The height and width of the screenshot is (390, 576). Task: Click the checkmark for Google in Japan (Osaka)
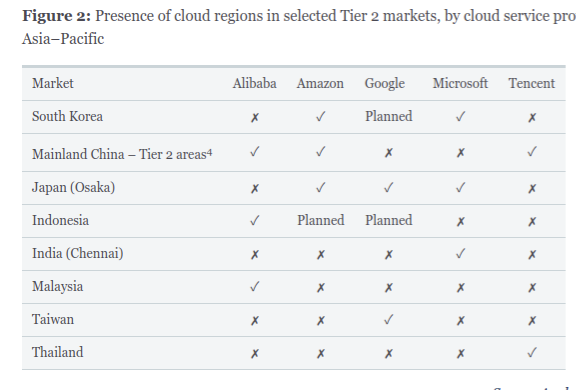(388, 188)
